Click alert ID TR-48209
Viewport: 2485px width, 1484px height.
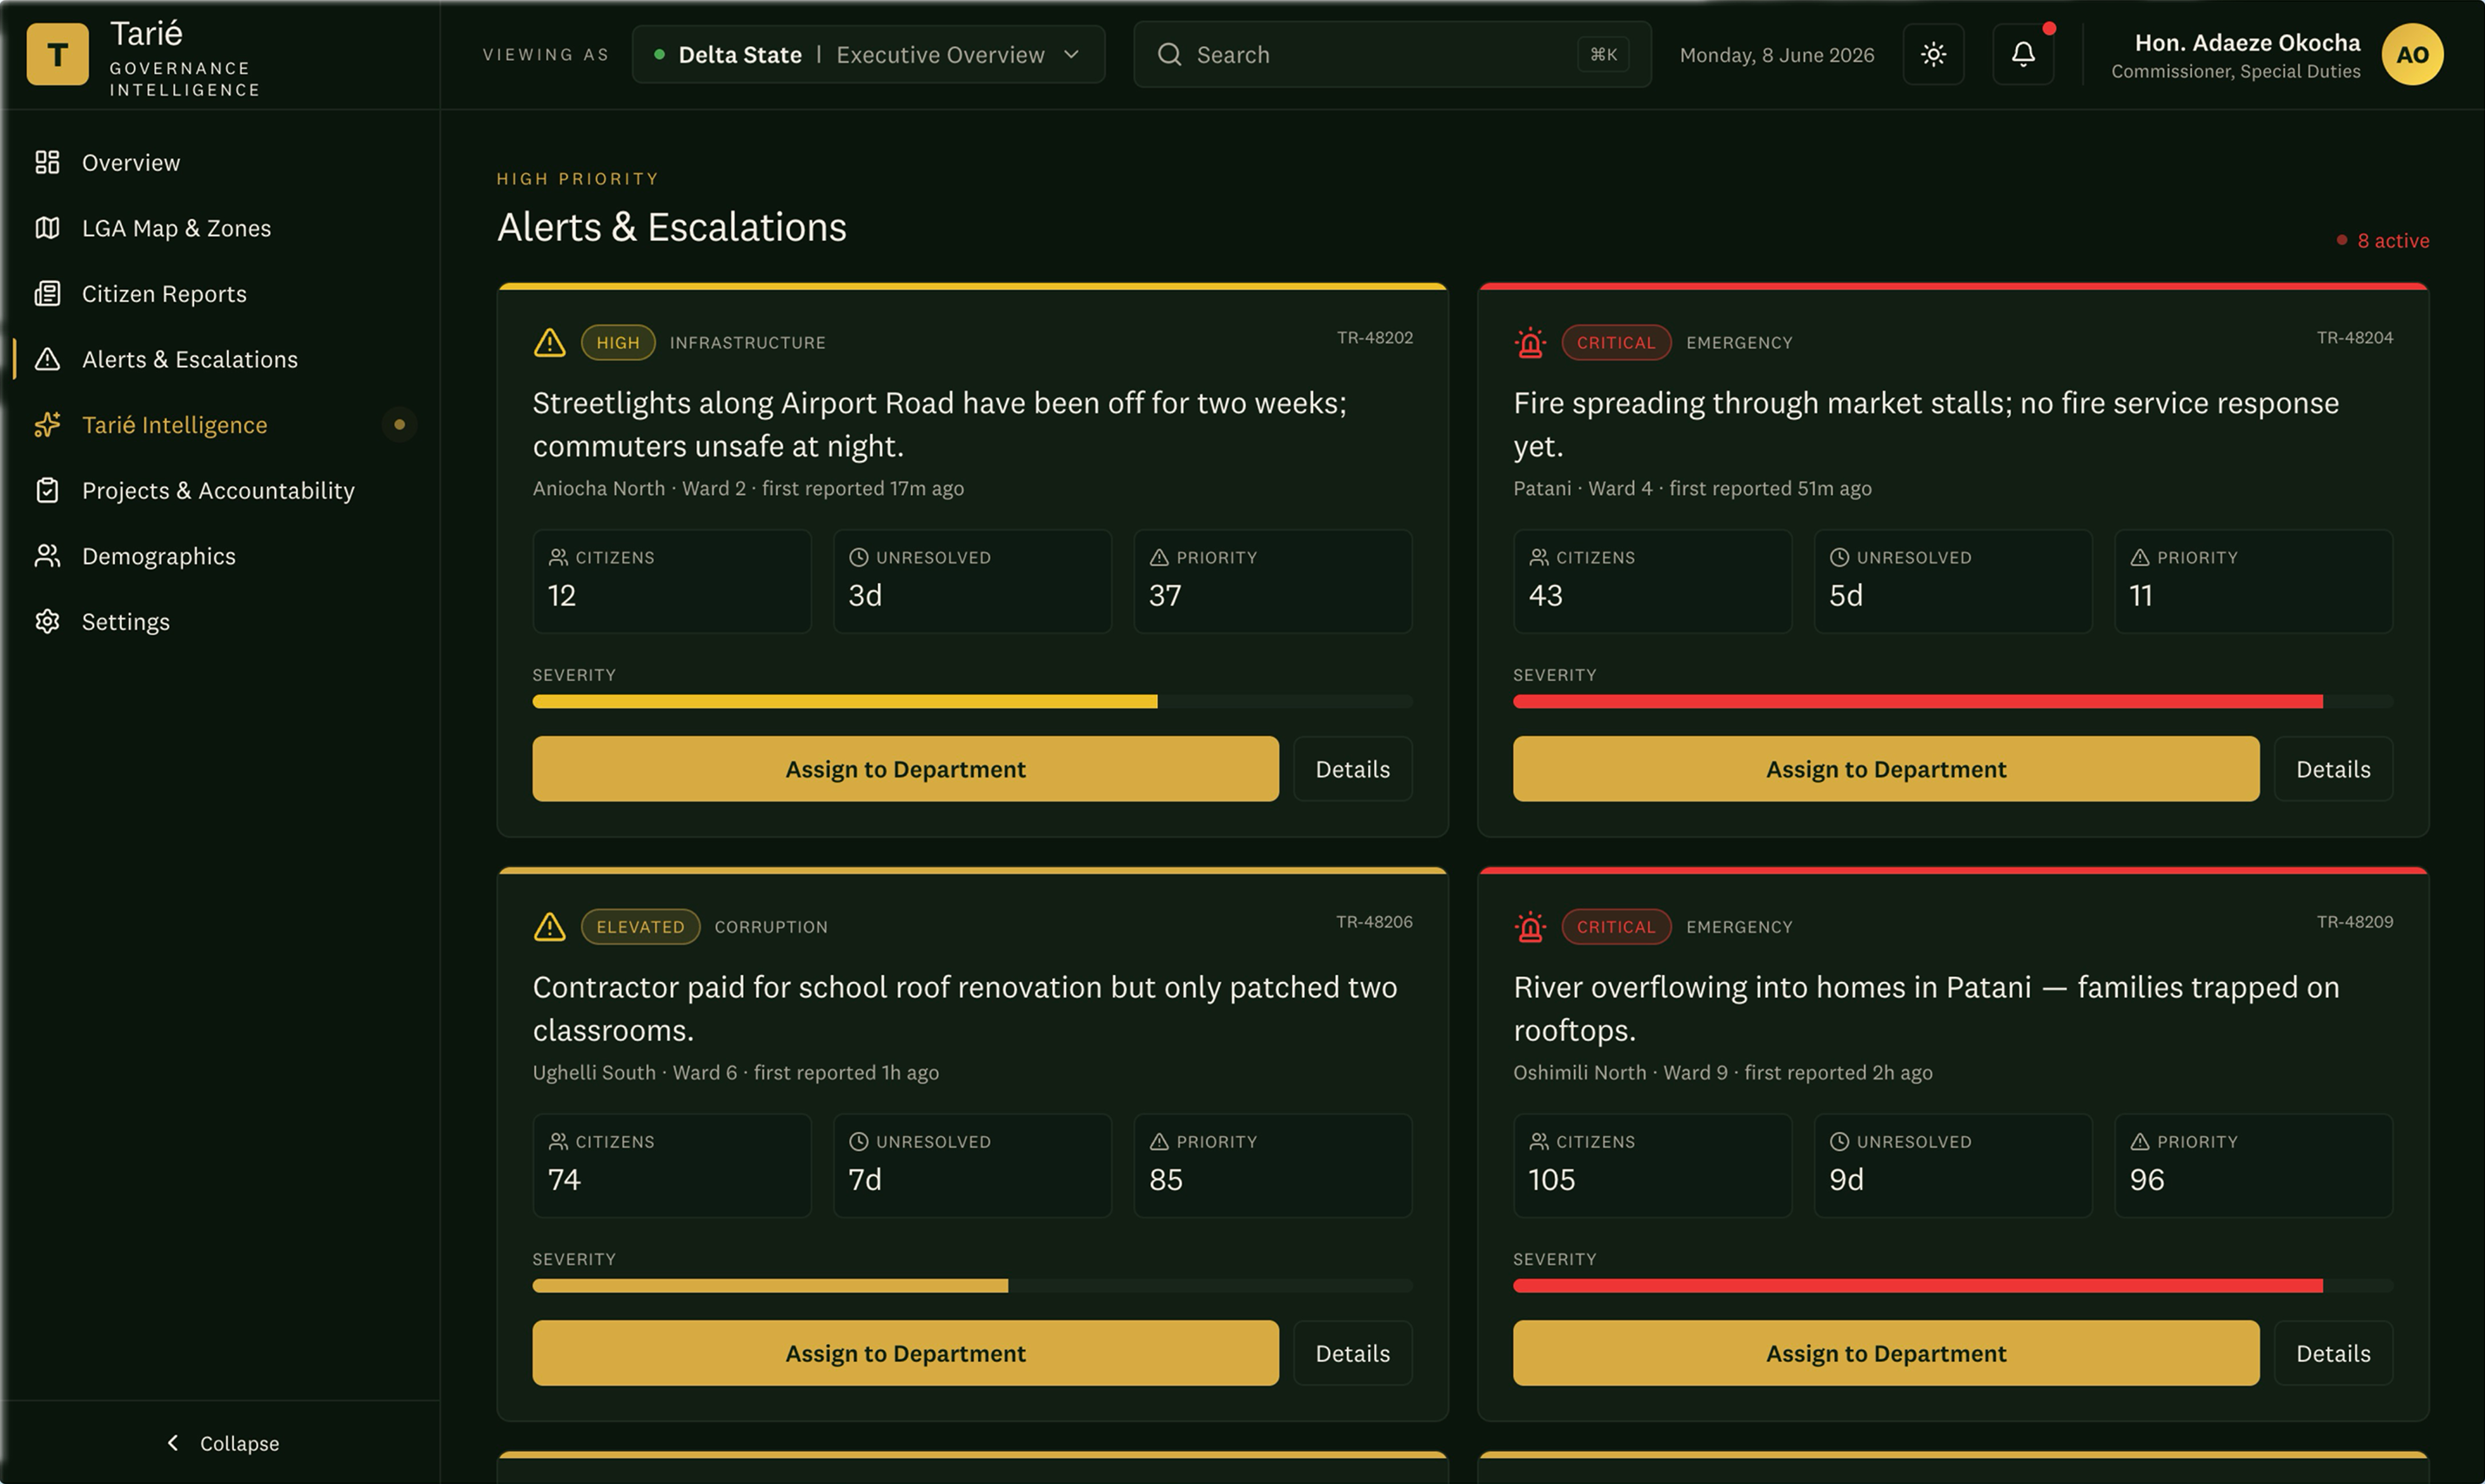[x=2355, y=922]
